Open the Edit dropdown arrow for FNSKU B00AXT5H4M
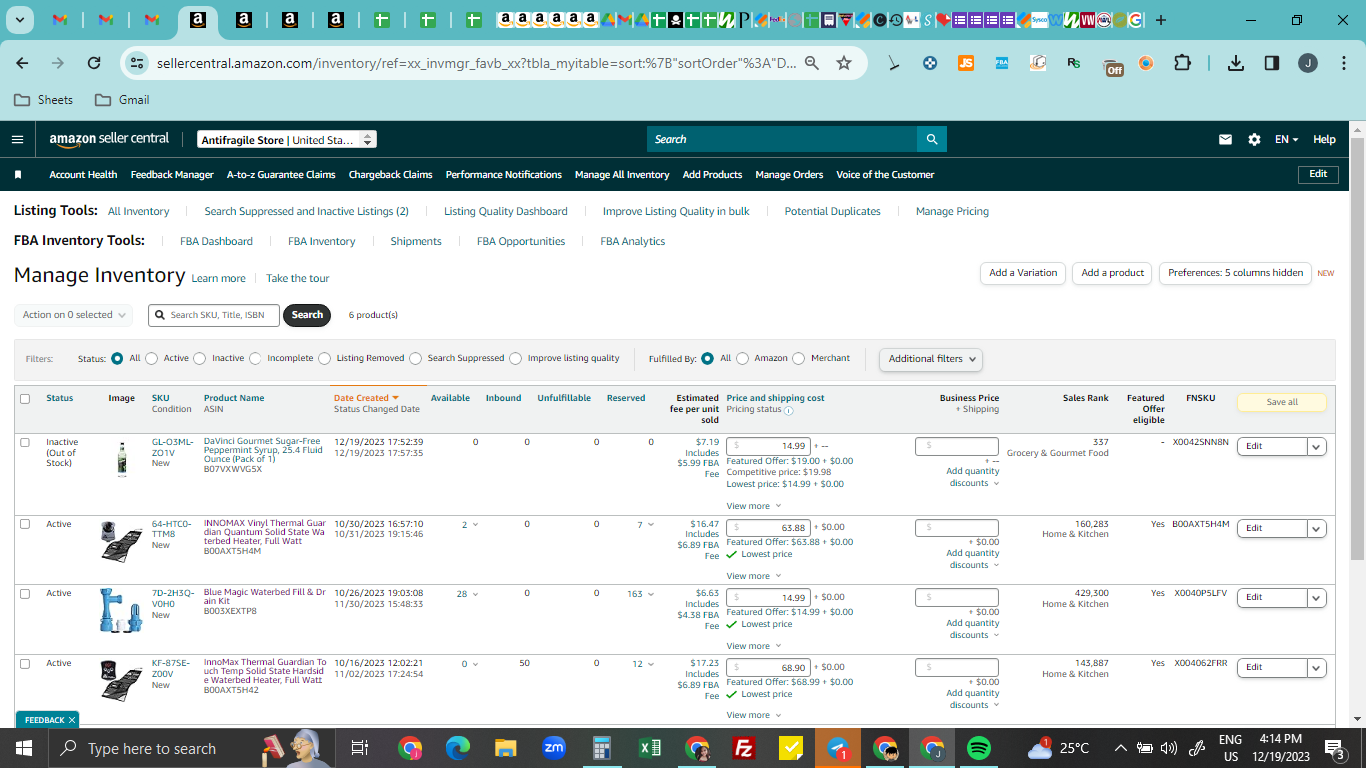 pos(1316,529)
